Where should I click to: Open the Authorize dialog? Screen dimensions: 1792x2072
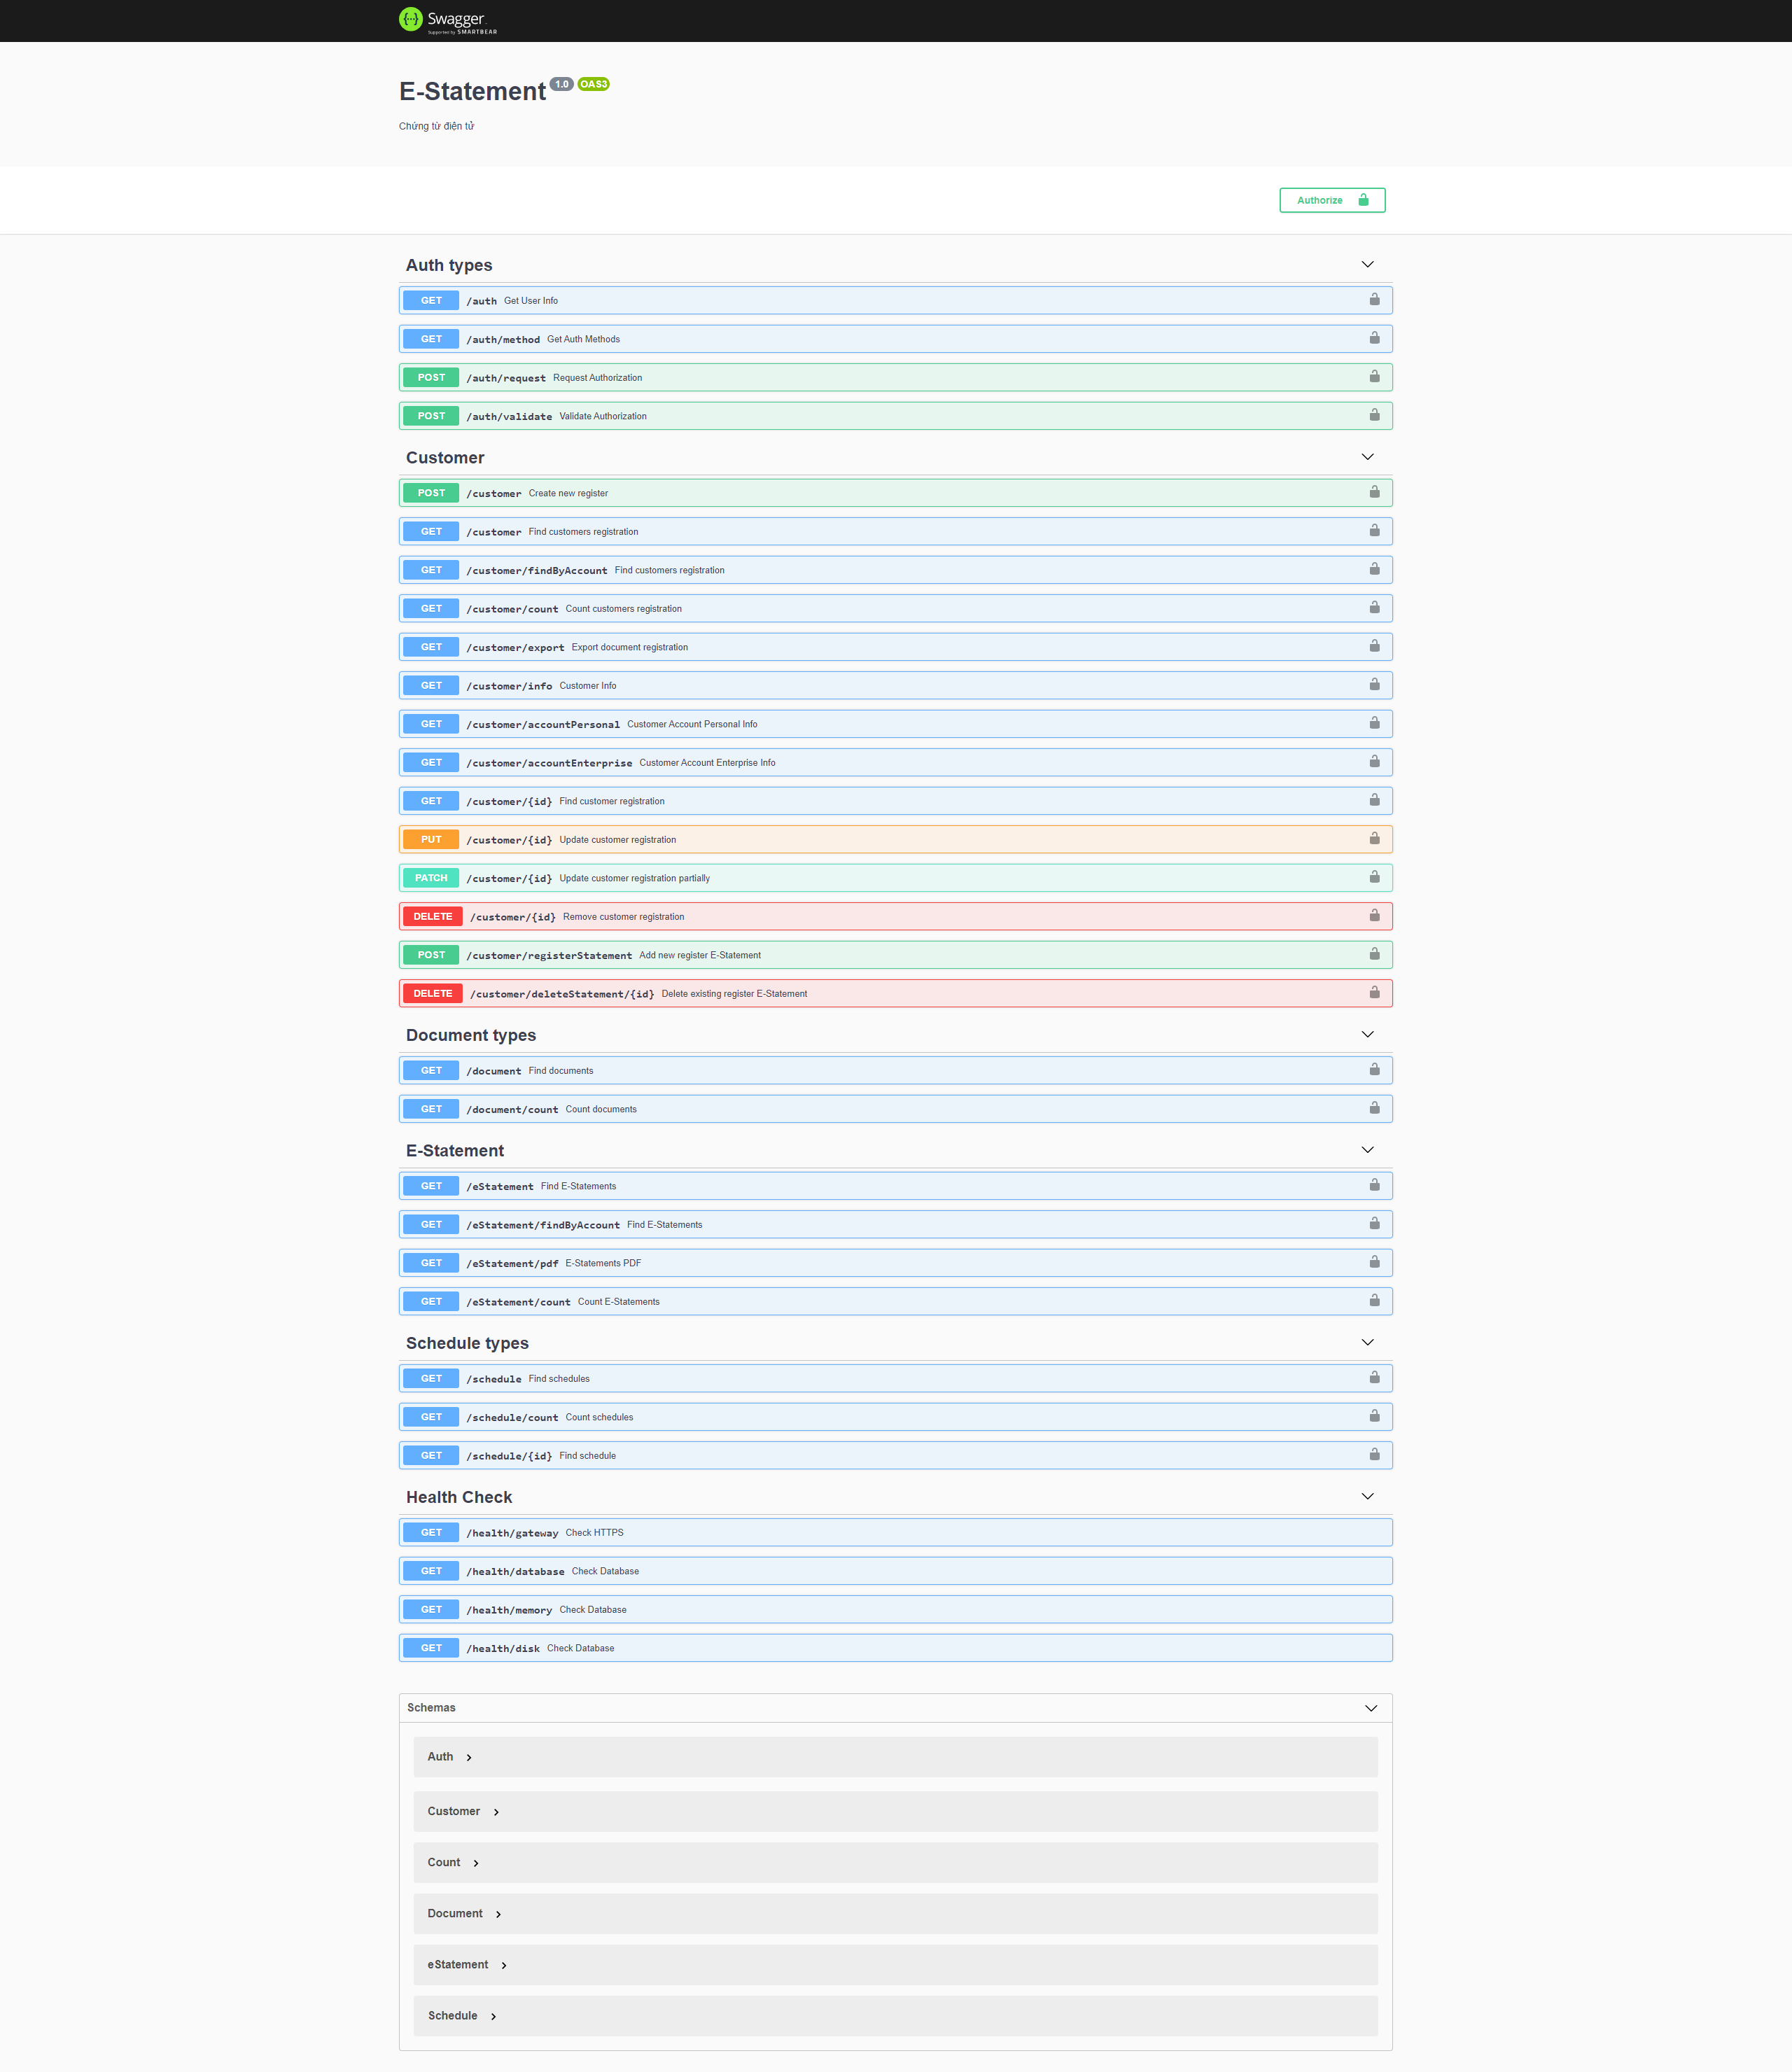click(x=1332, y=200)
